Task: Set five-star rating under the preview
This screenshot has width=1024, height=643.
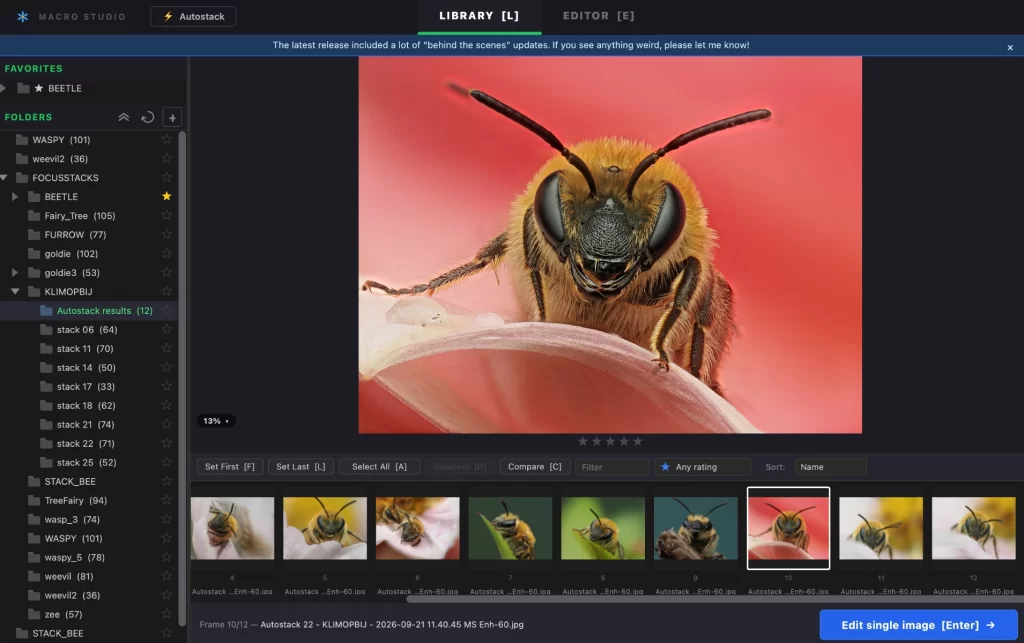Action: tap(637, 441)
